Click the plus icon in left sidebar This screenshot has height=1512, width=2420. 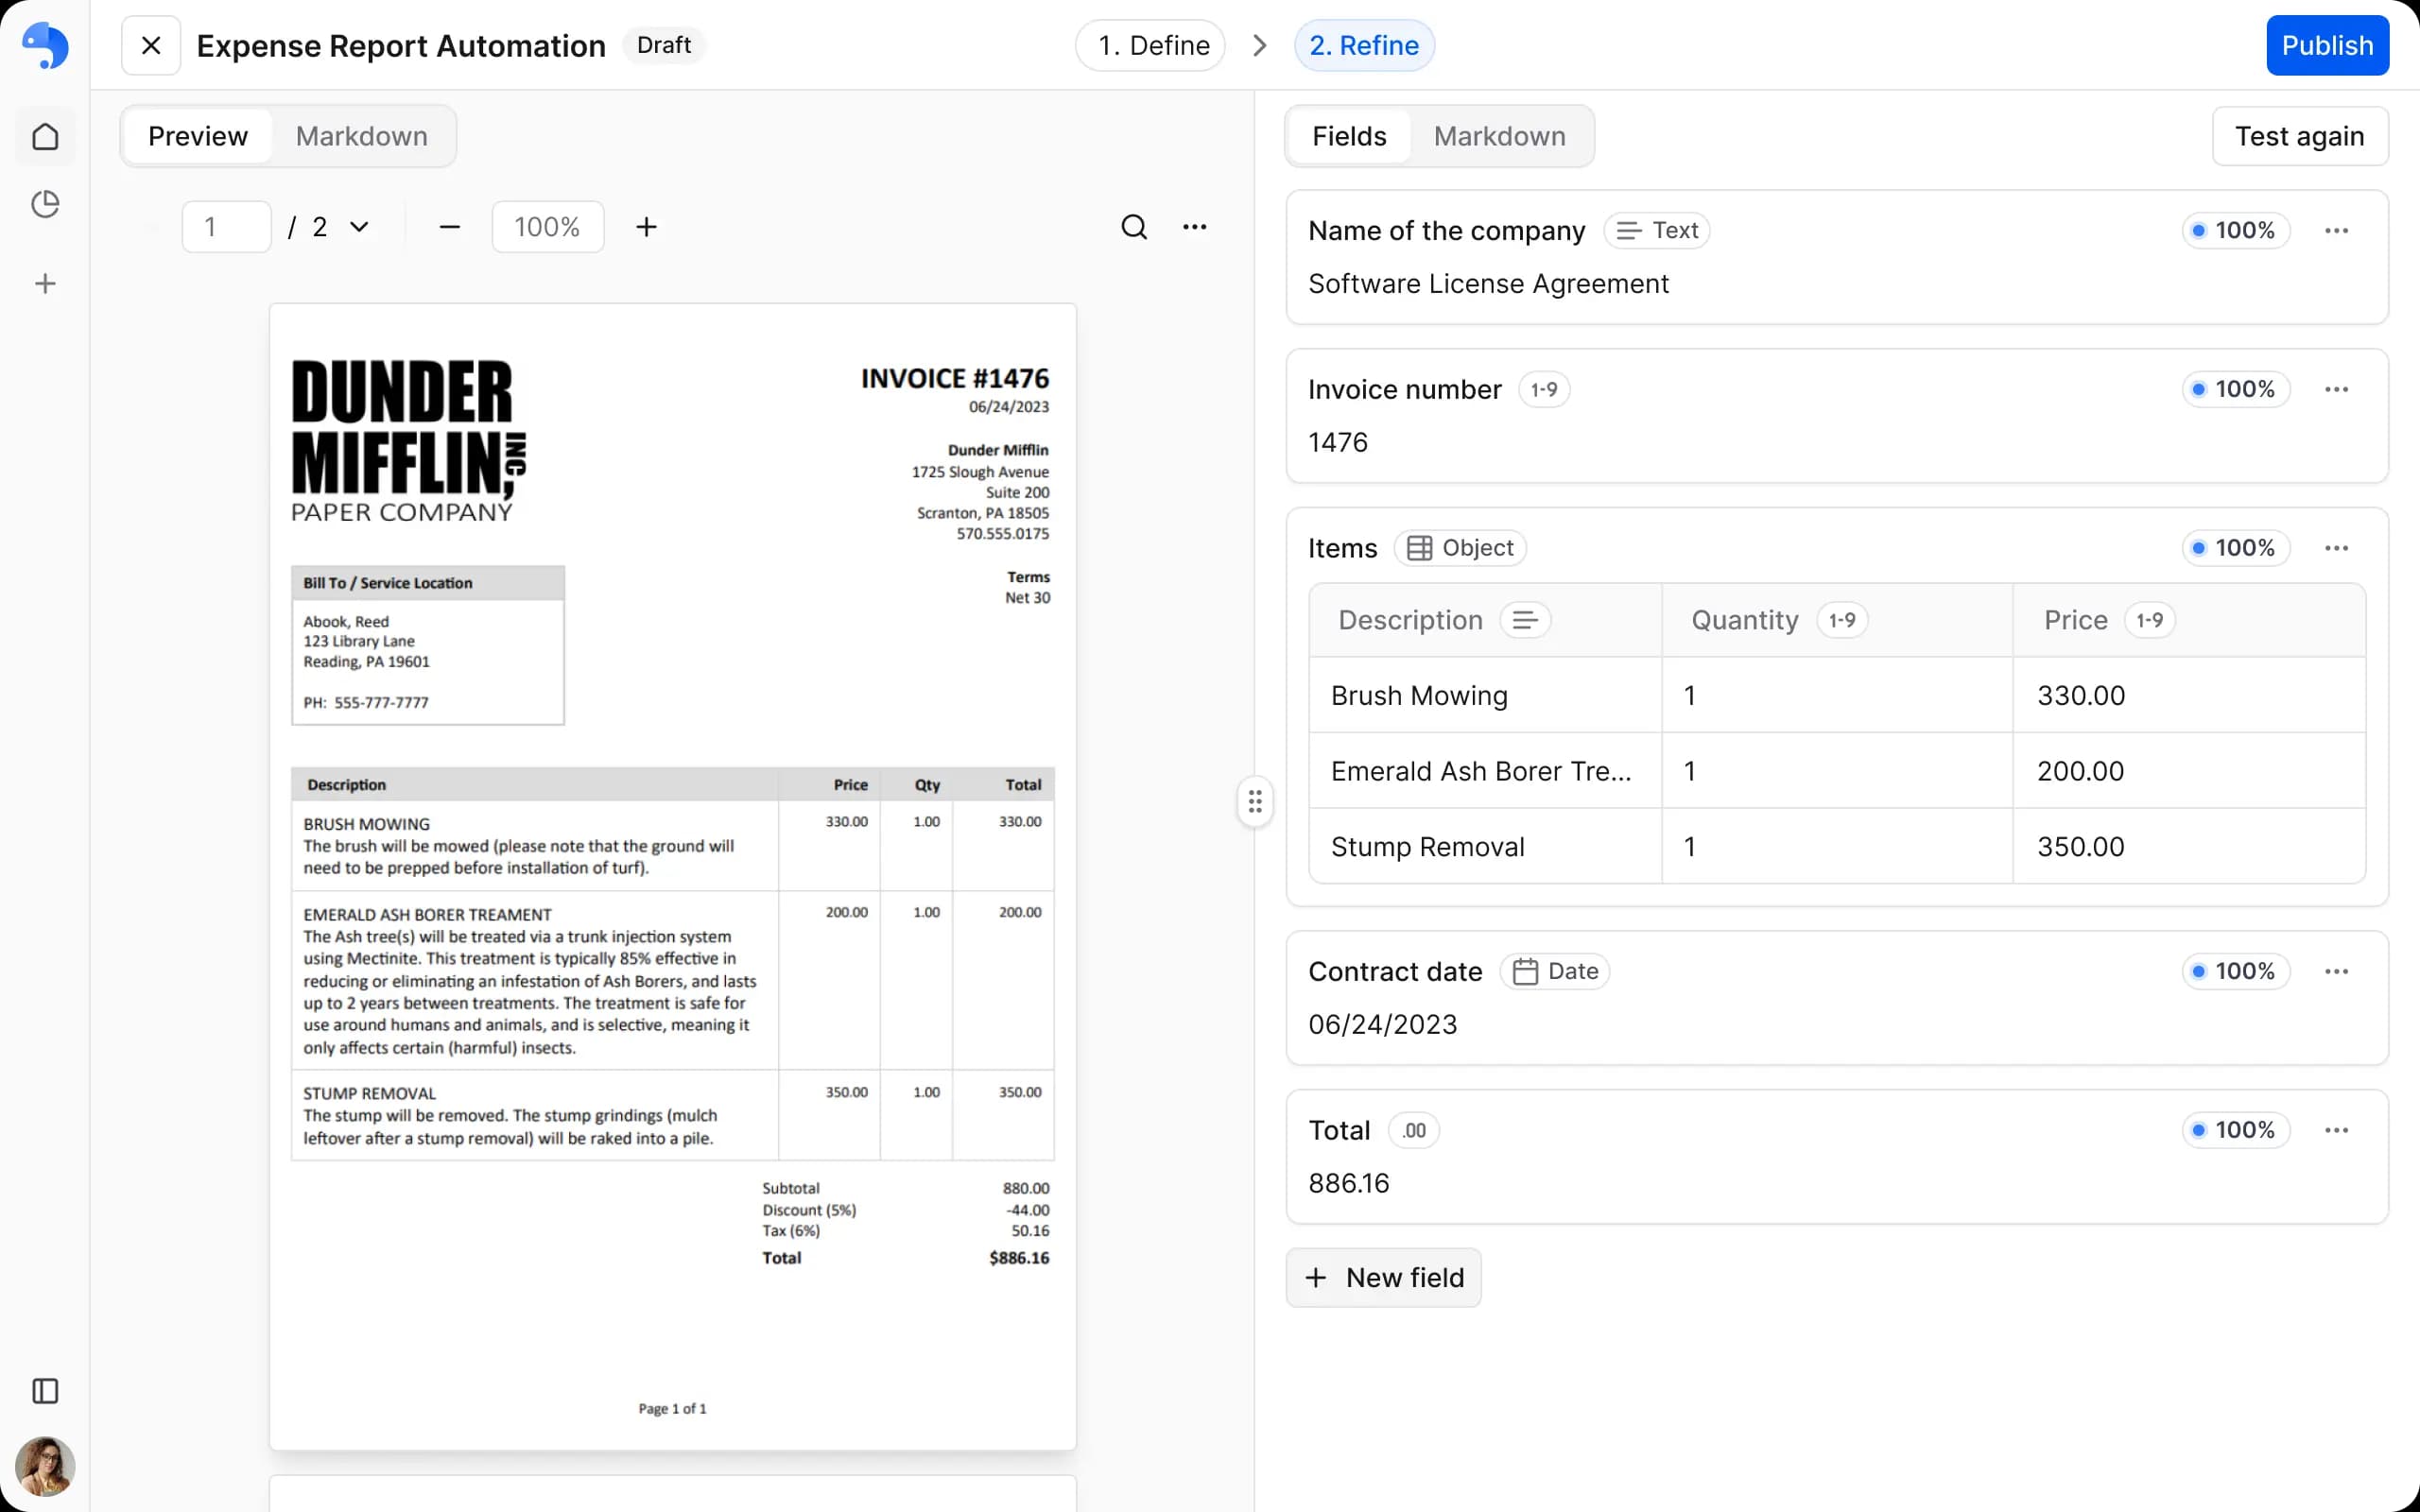tap(45, 284)
